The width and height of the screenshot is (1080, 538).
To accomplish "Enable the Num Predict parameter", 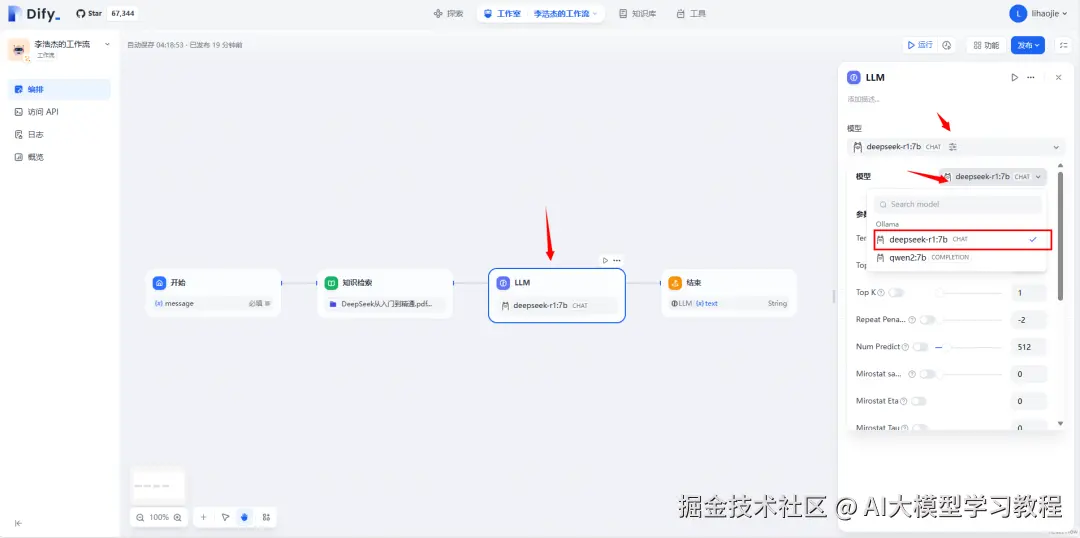I will (x=921, y=347).
